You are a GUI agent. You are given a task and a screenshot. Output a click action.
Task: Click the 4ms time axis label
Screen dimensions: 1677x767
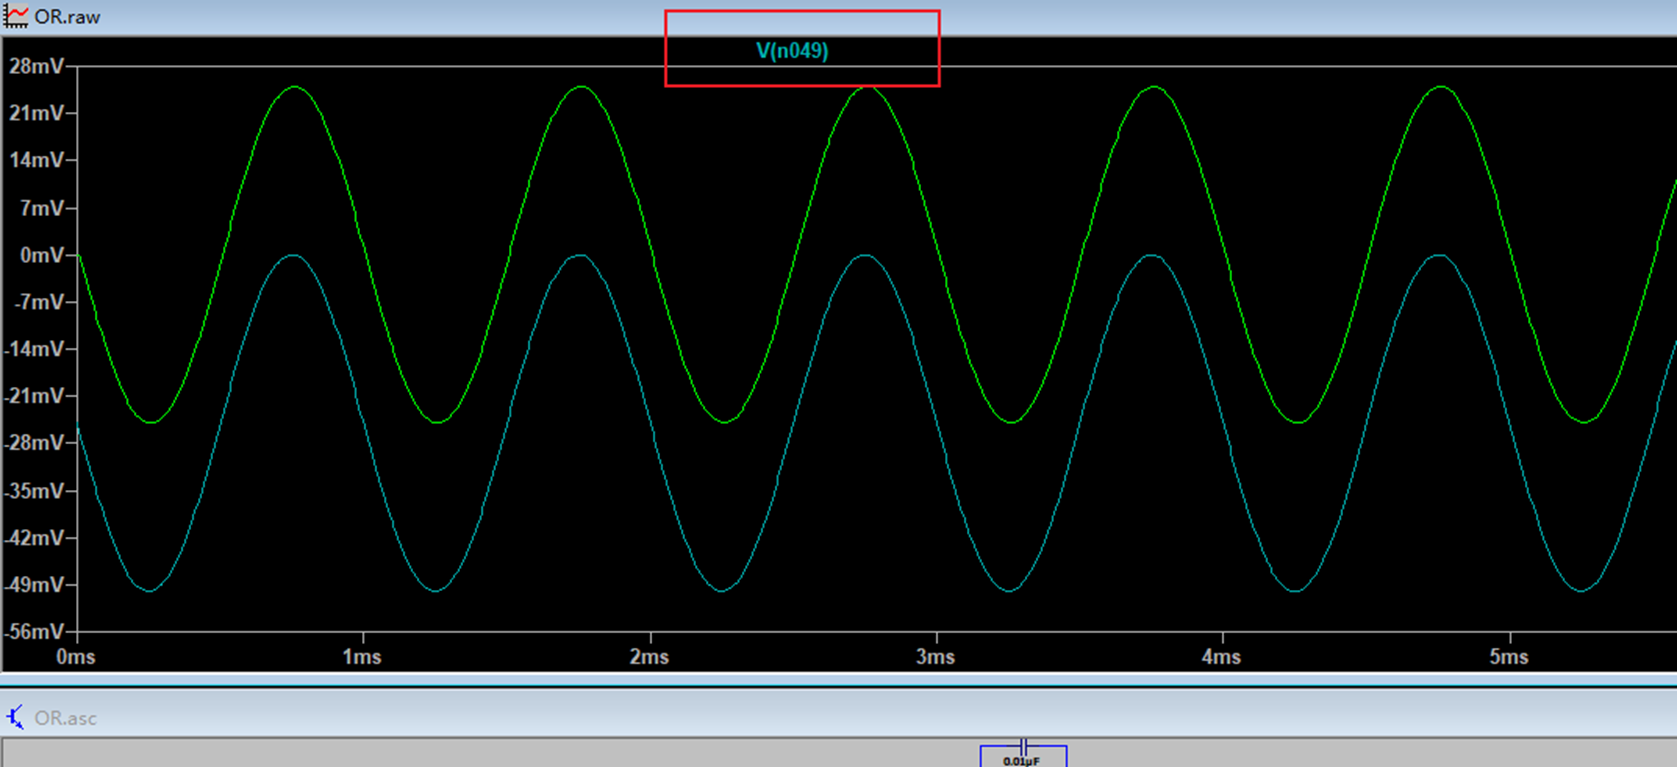[x=1221, y=657]
